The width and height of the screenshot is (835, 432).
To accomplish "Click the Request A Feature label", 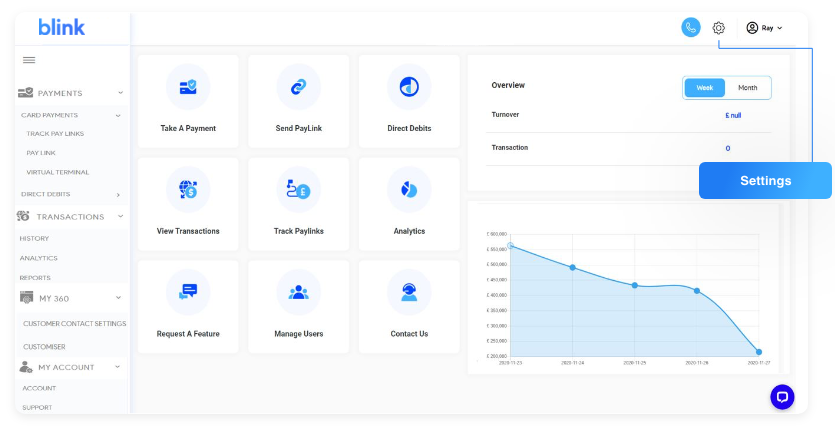I will (x=188, y=334).
